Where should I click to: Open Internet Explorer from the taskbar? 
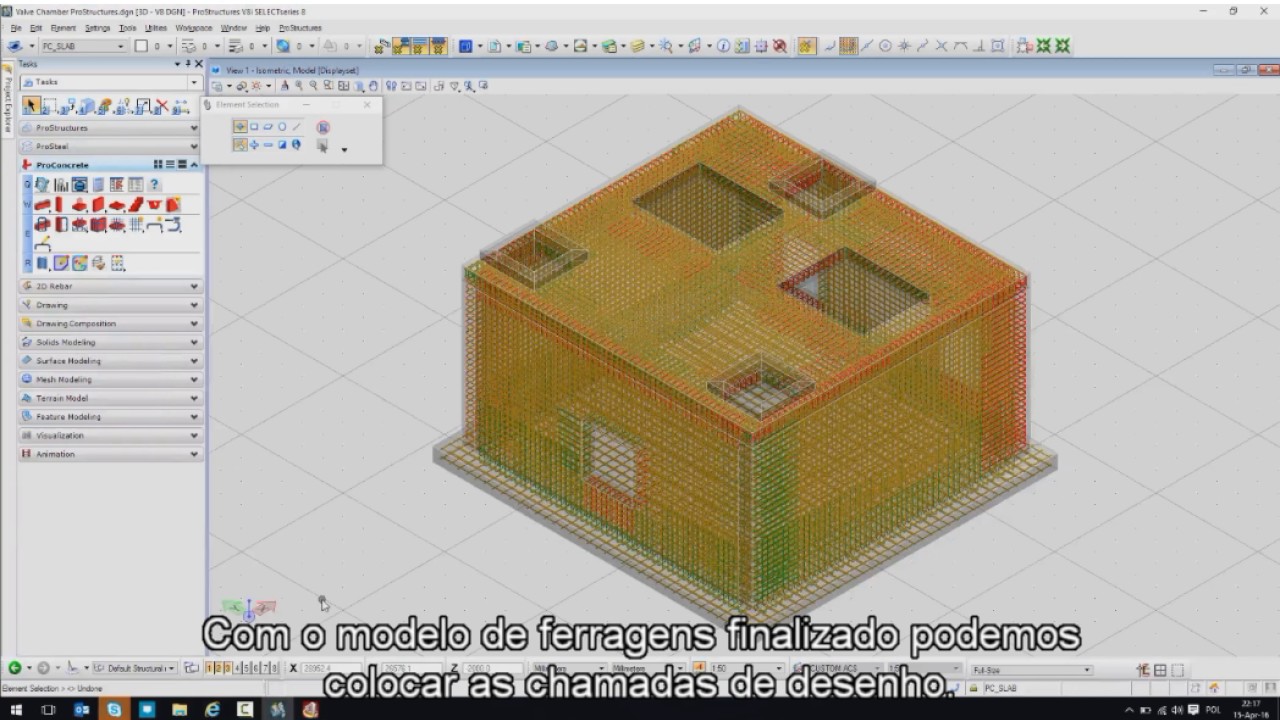tap(212, 709)
